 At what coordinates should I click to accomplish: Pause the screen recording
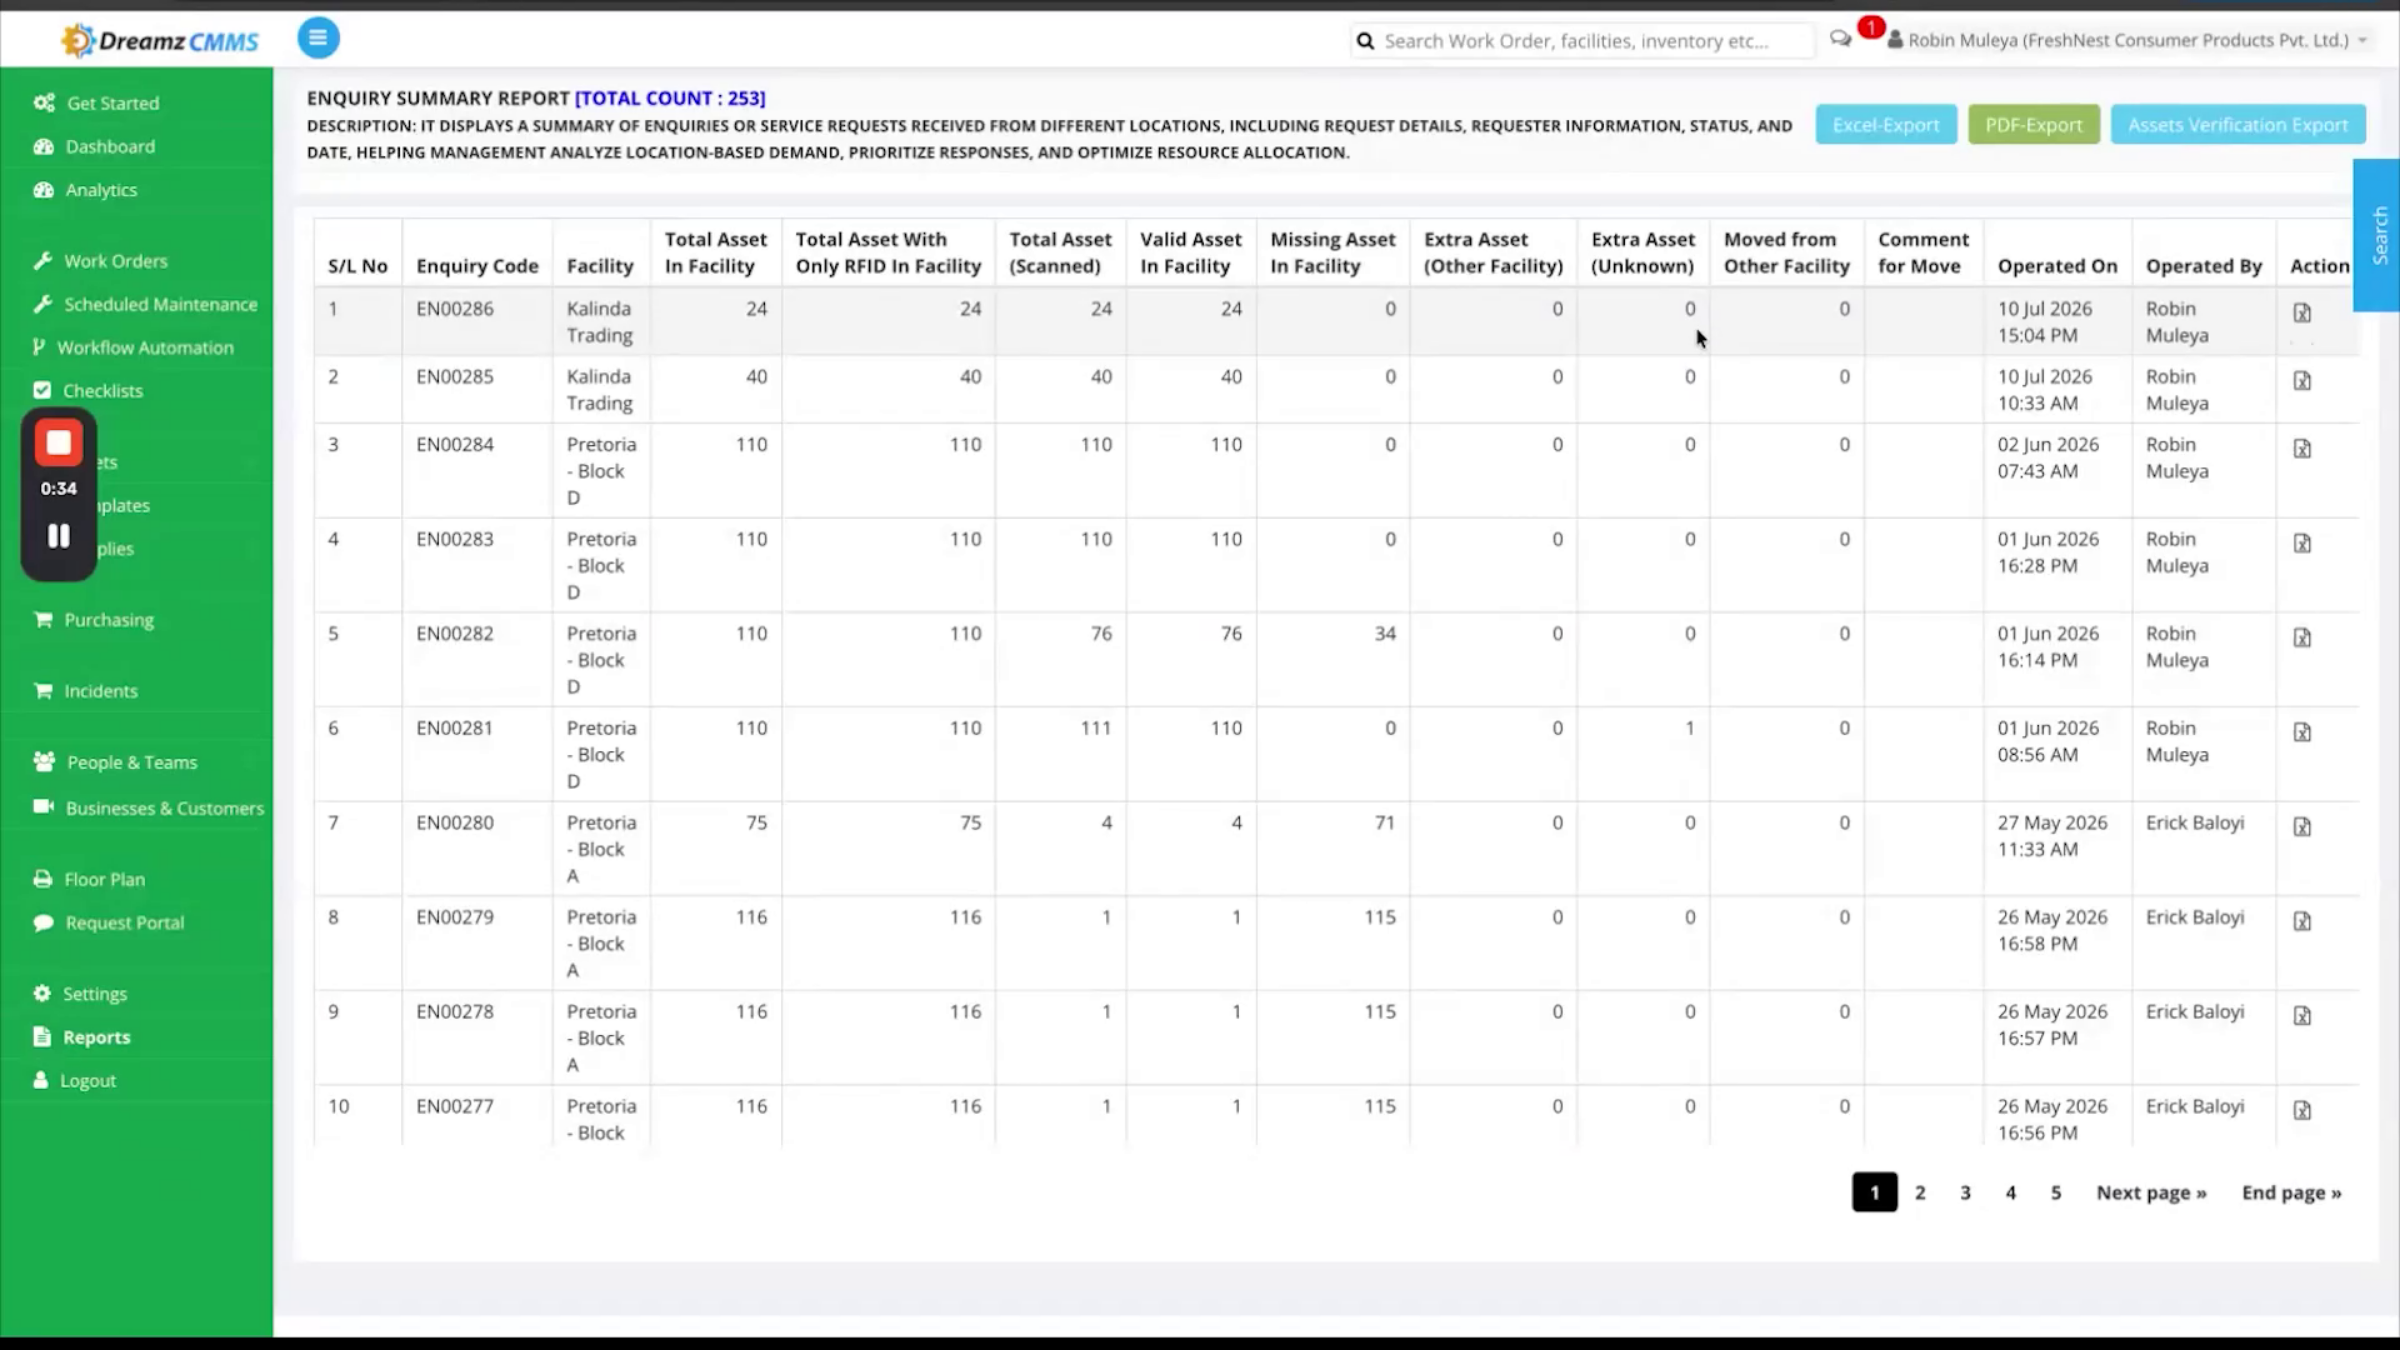pos(59,536)
